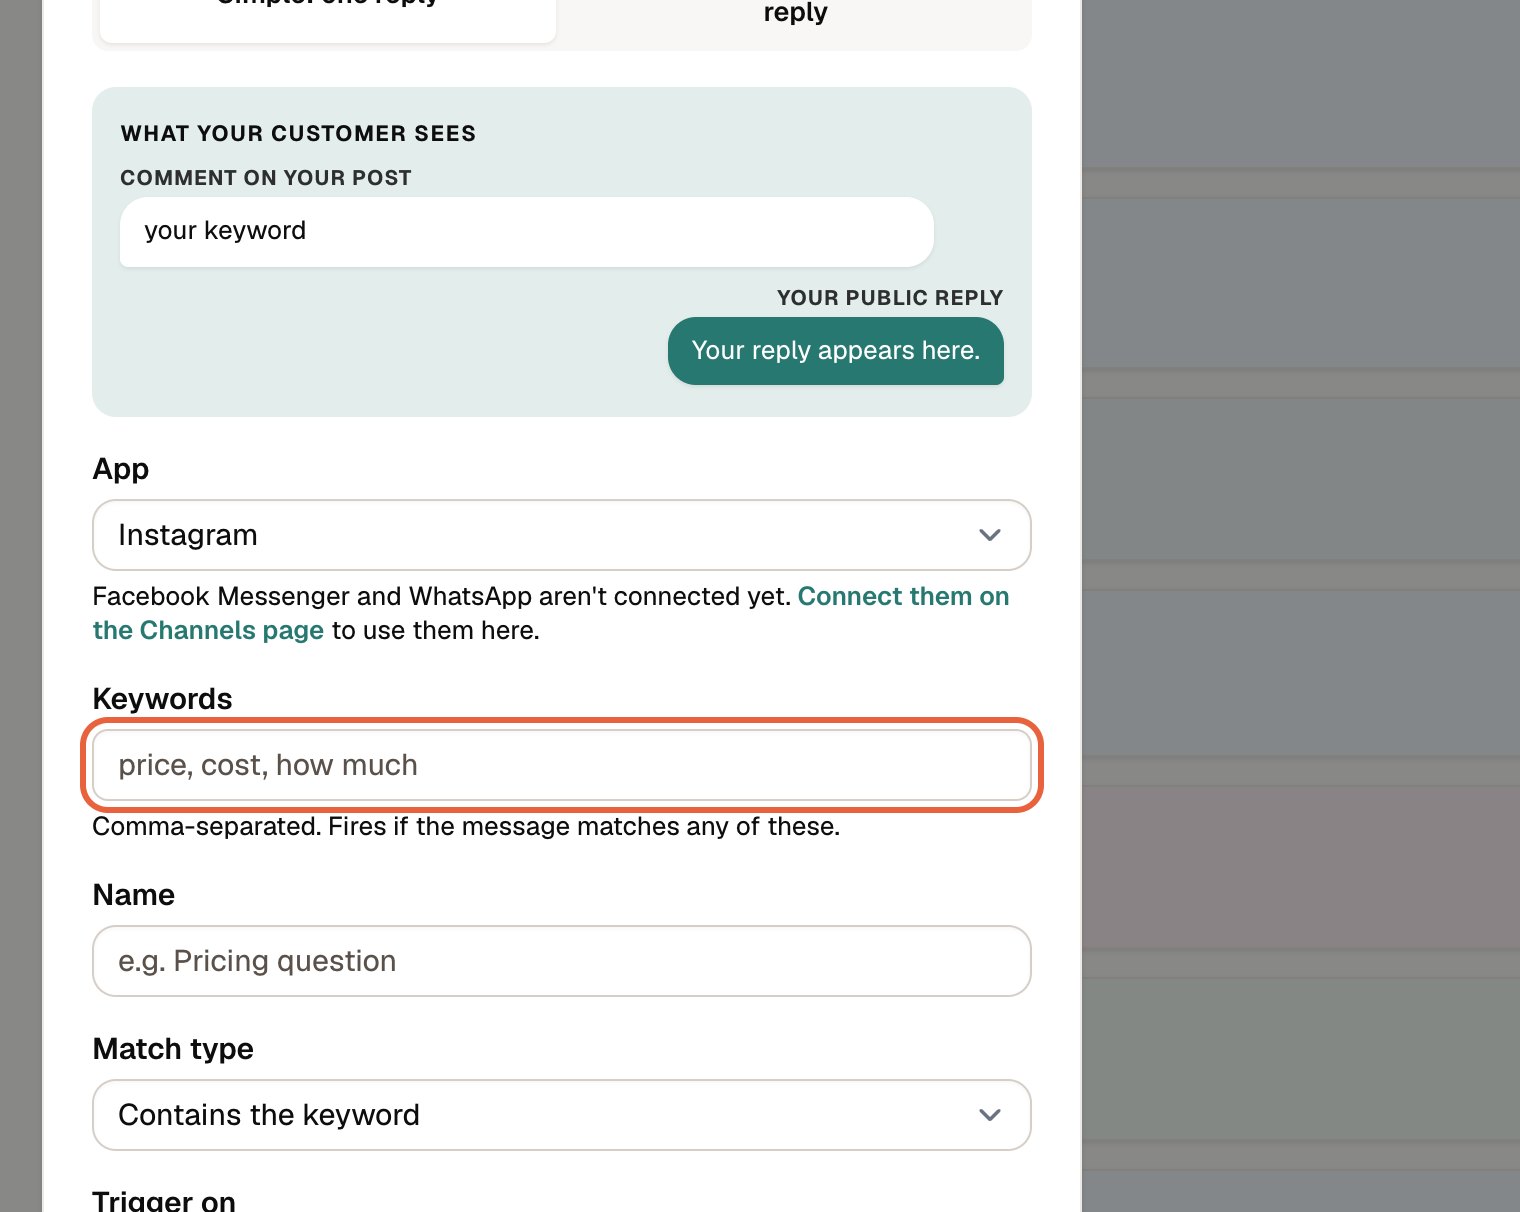This screenshot has height=1212, width=1520.
Task: Follow the Connect them on the Channels page link
Action: pos(551,613)
